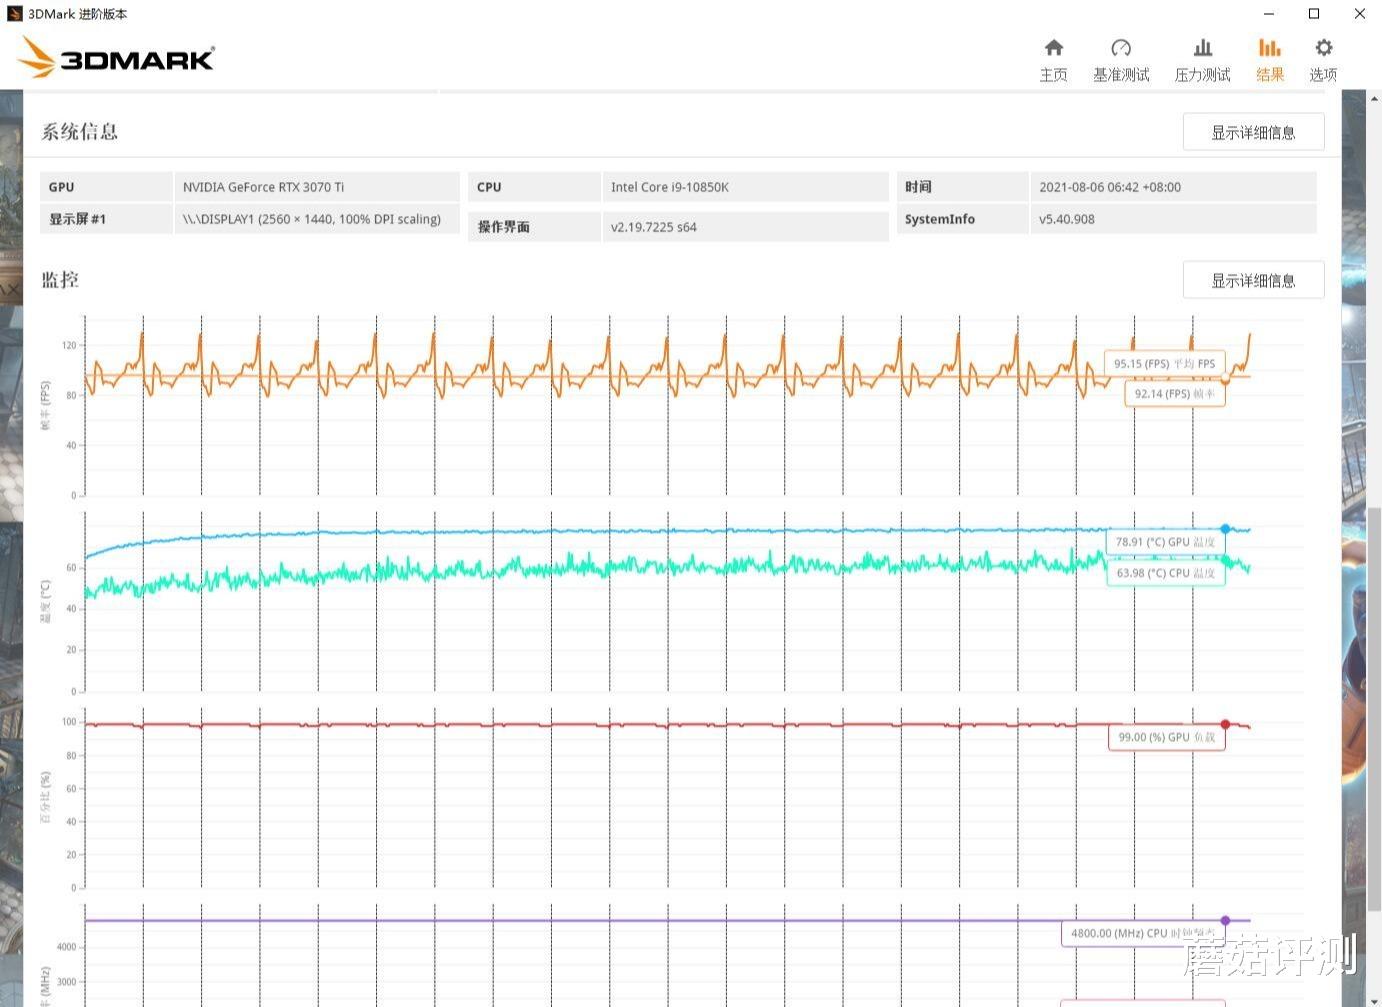Click the purple CPU clock endpoint marker
The height and width of the screenshot is (1007, 1382).
(1226, 919)
